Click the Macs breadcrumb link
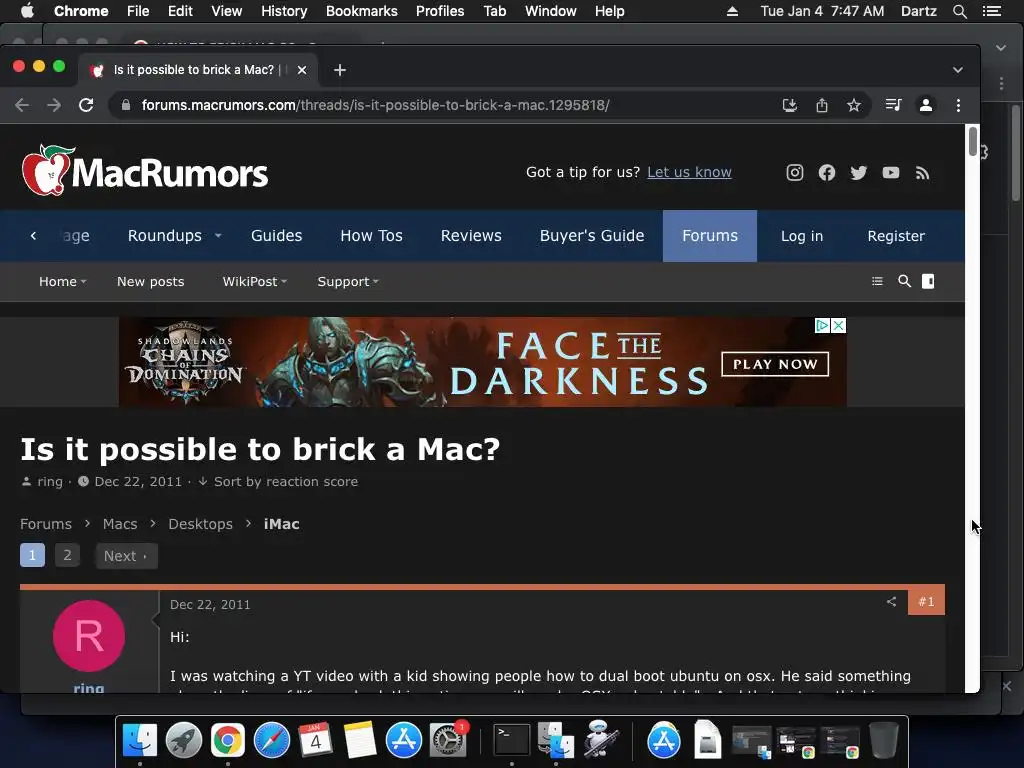This screenshot has height=768, width=1024. pos(120,524)
